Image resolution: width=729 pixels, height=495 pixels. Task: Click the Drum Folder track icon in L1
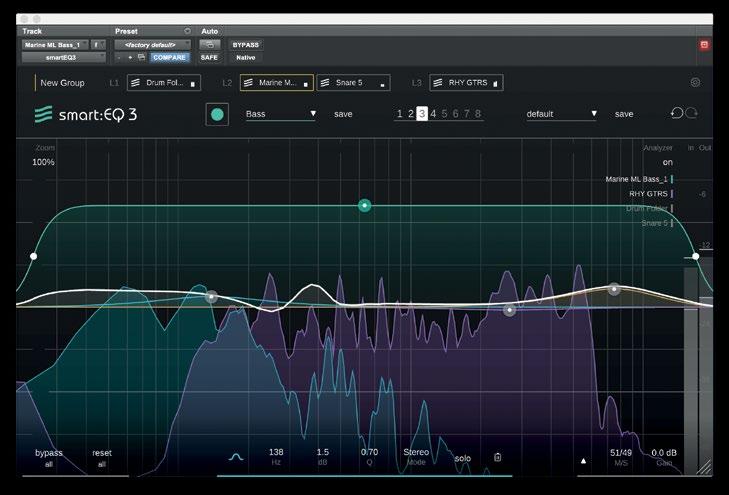pyautogui.click(x=135, y=83)
